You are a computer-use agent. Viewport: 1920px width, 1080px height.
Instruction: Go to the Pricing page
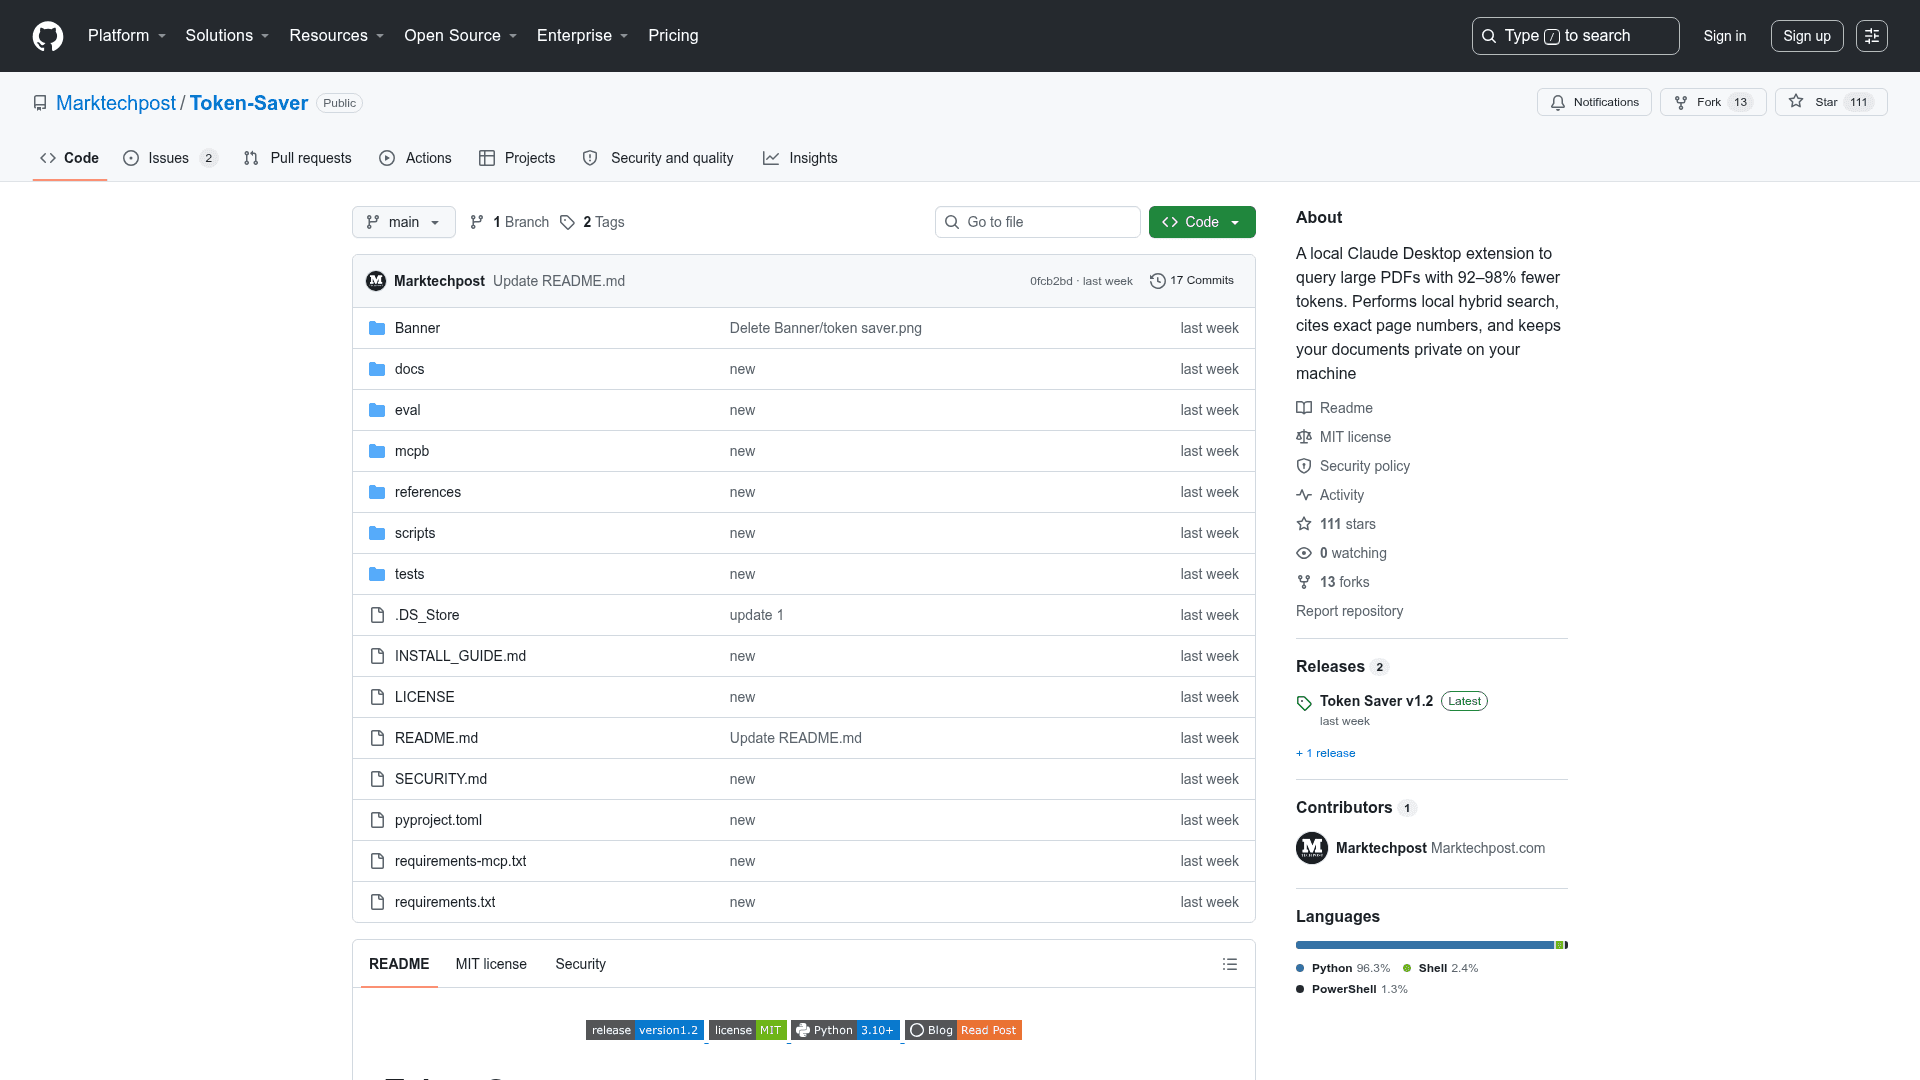tap(673, 36)
